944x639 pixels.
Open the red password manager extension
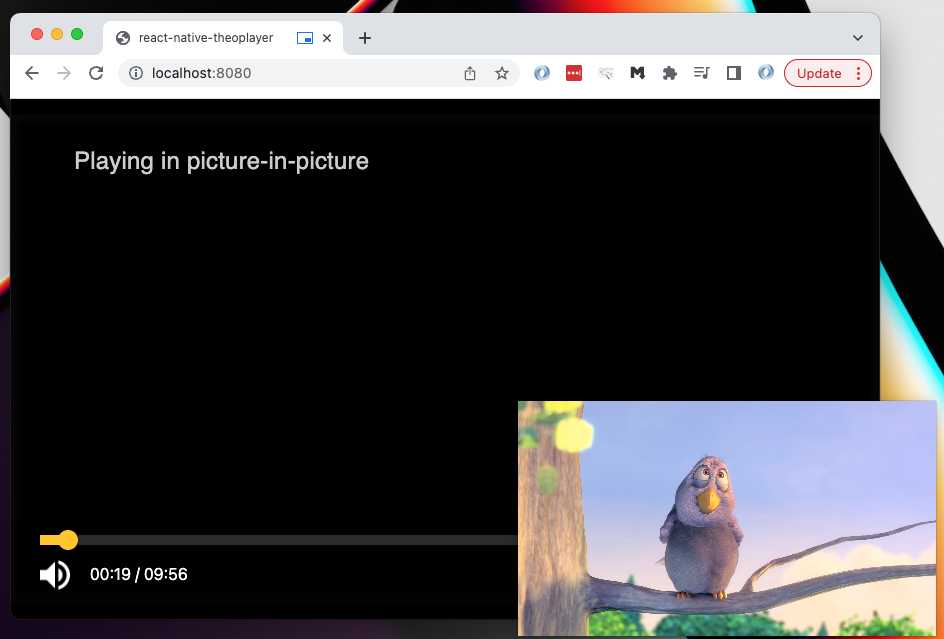574,73
